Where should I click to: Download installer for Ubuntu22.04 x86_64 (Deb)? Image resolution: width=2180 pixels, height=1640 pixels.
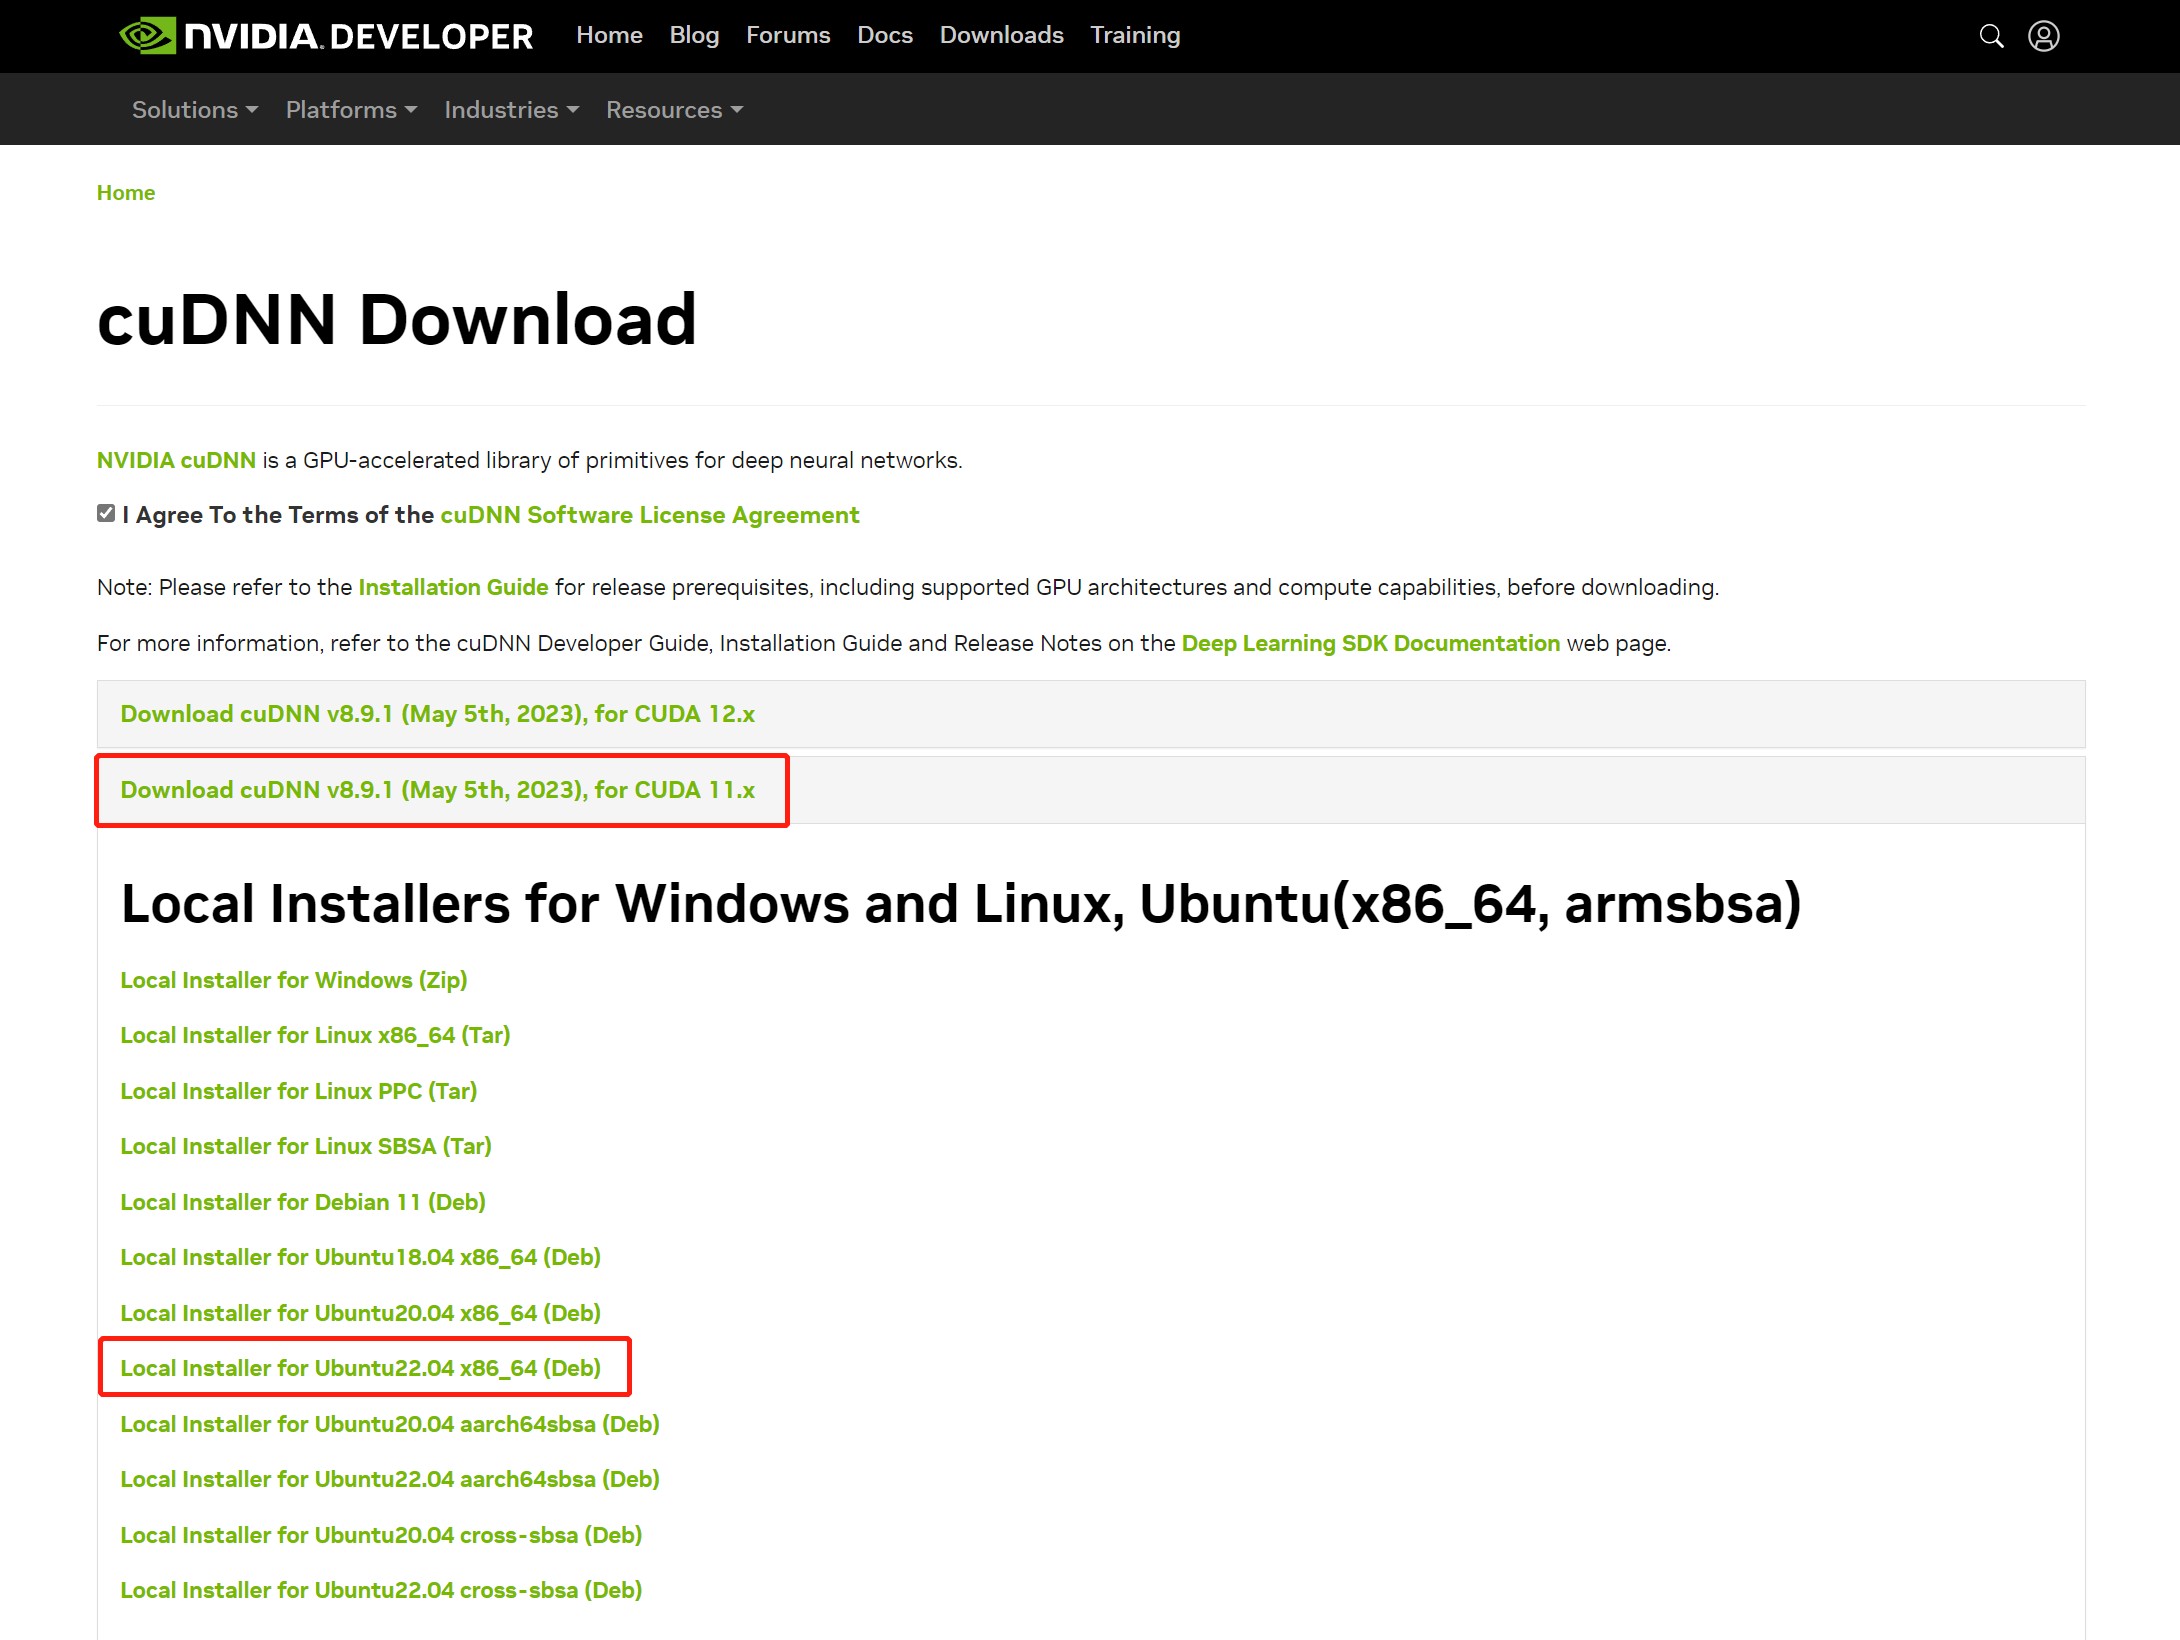360,1368
